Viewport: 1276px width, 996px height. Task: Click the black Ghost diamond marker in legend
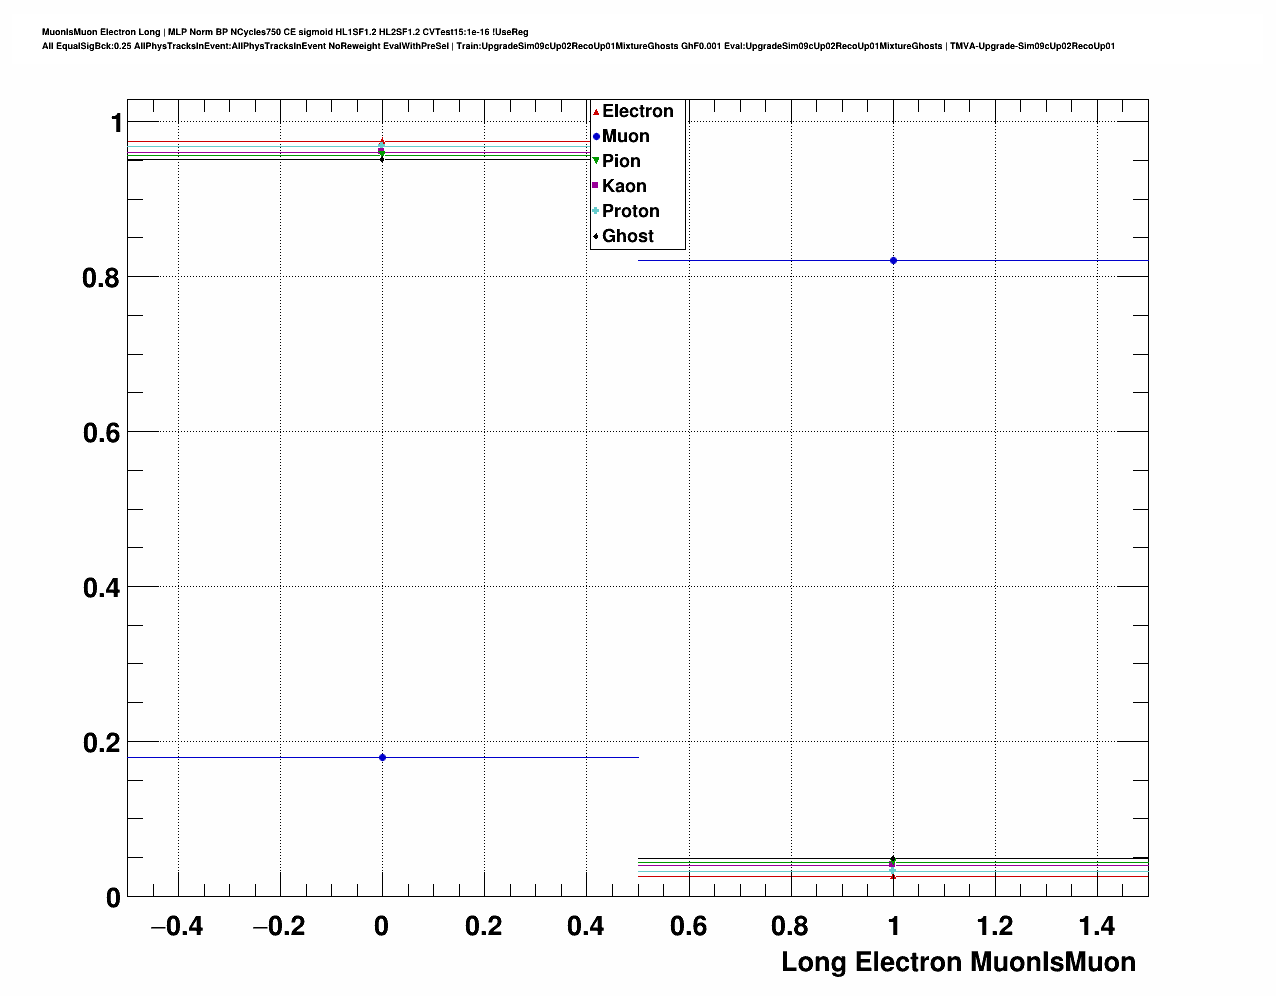(596, 236)
